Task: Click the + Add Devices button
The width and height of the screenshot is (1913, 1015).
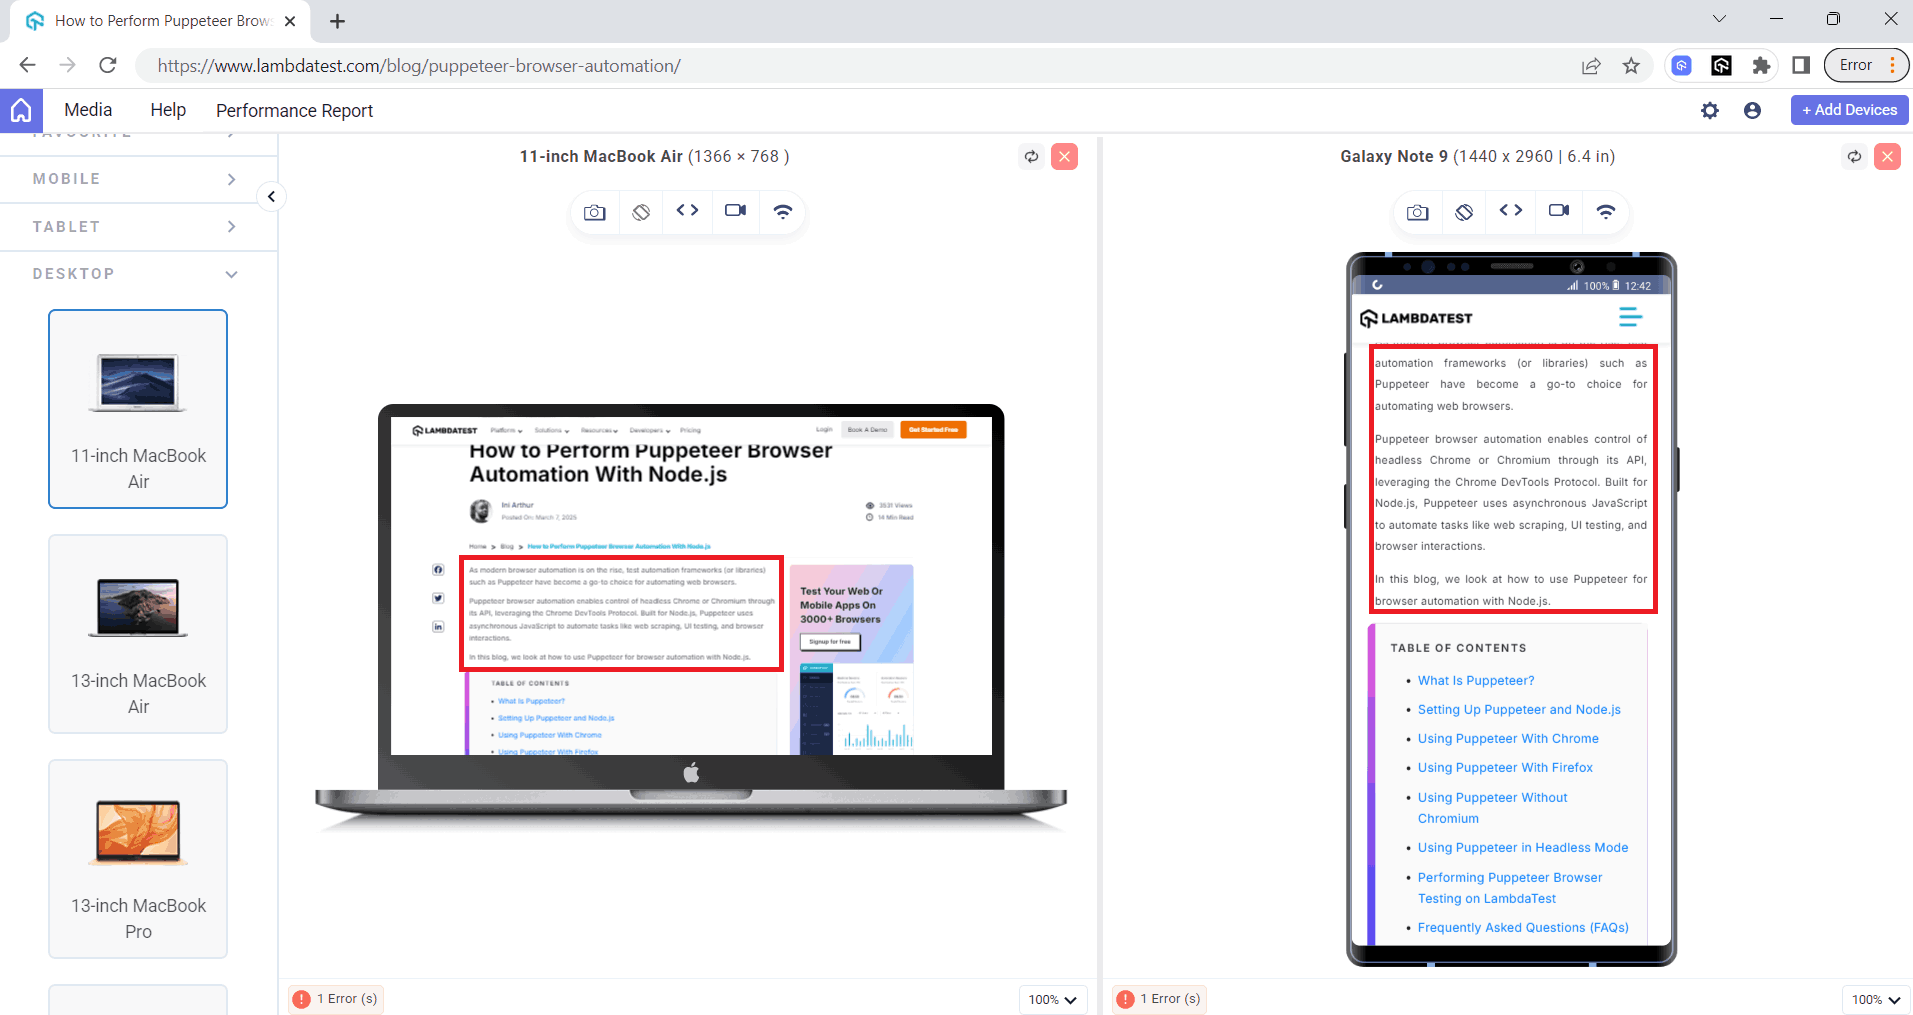Action: (1847, 110)
